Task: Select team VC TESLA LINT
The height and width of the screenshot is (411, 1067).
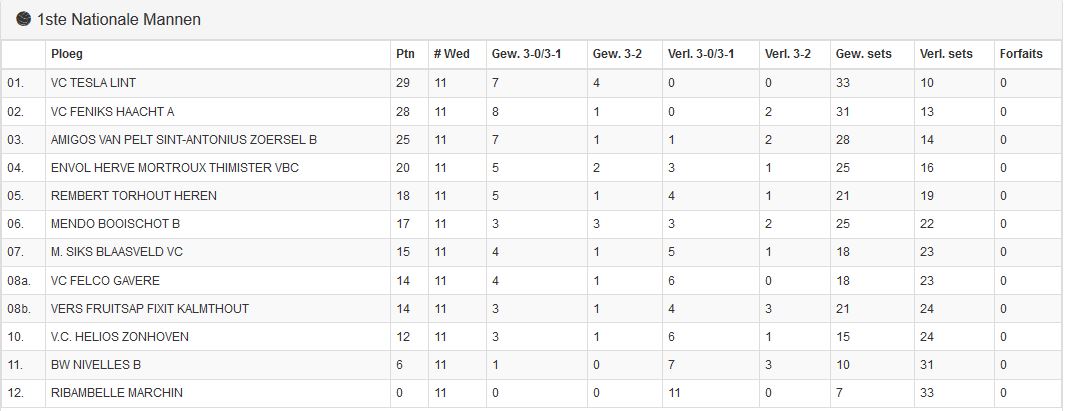Action: point(93,83)
